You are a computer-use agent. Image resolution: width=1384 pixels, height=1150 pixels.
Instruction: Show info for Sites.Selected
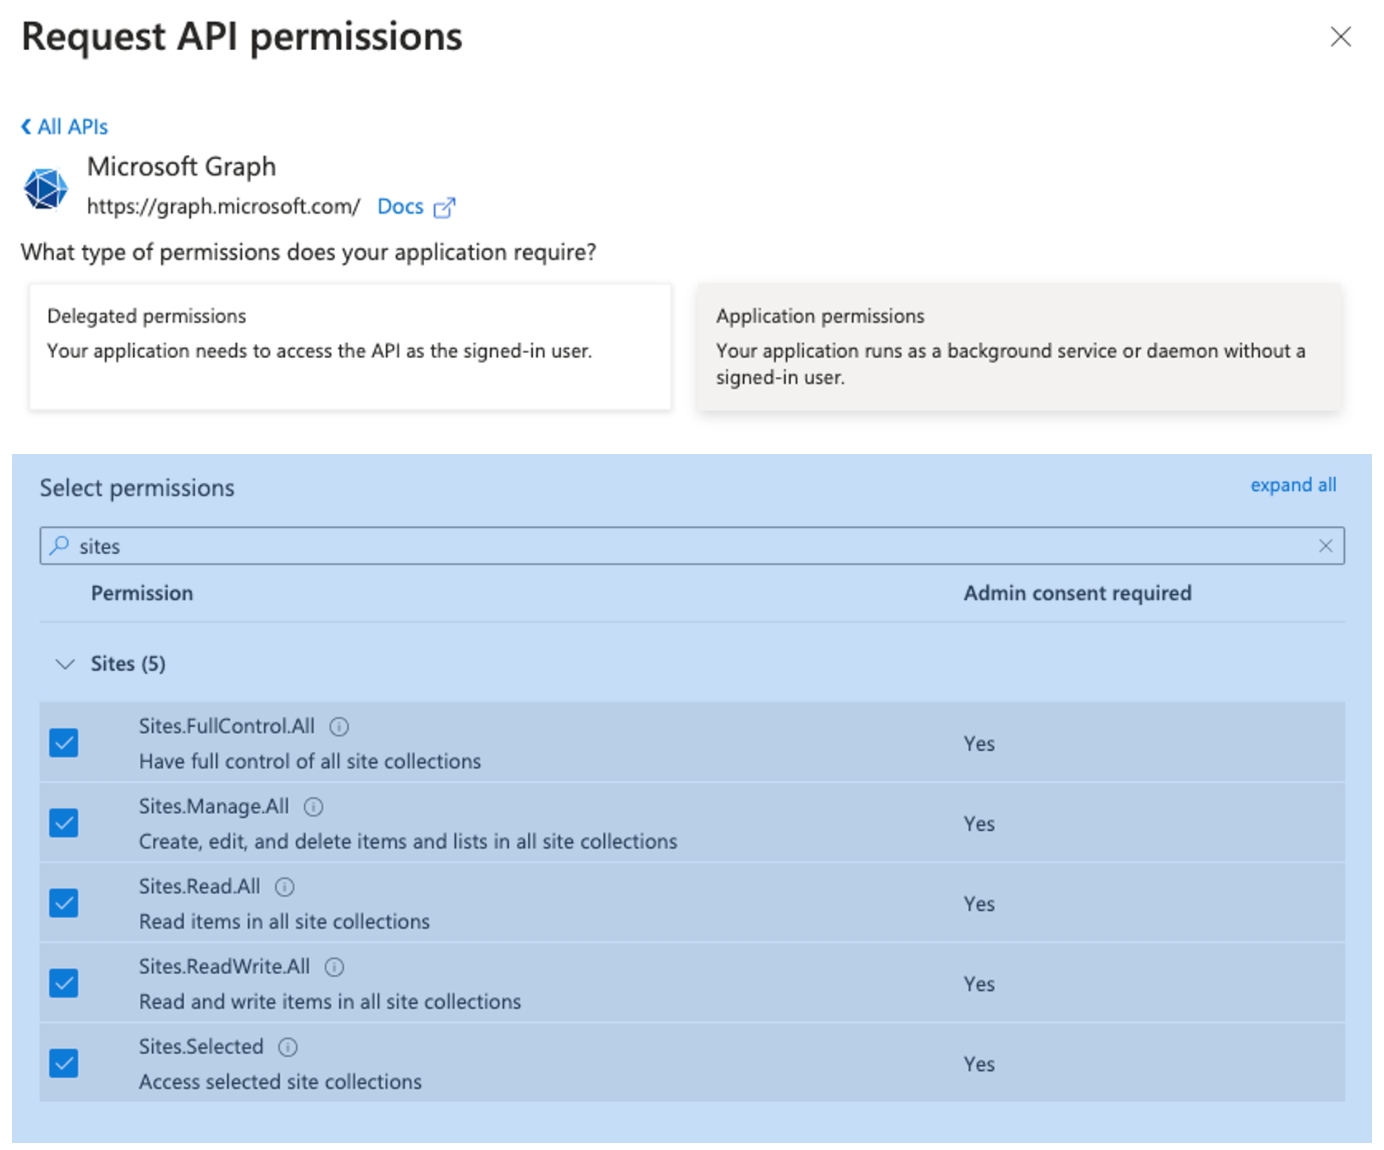(x=288, y=1047)
